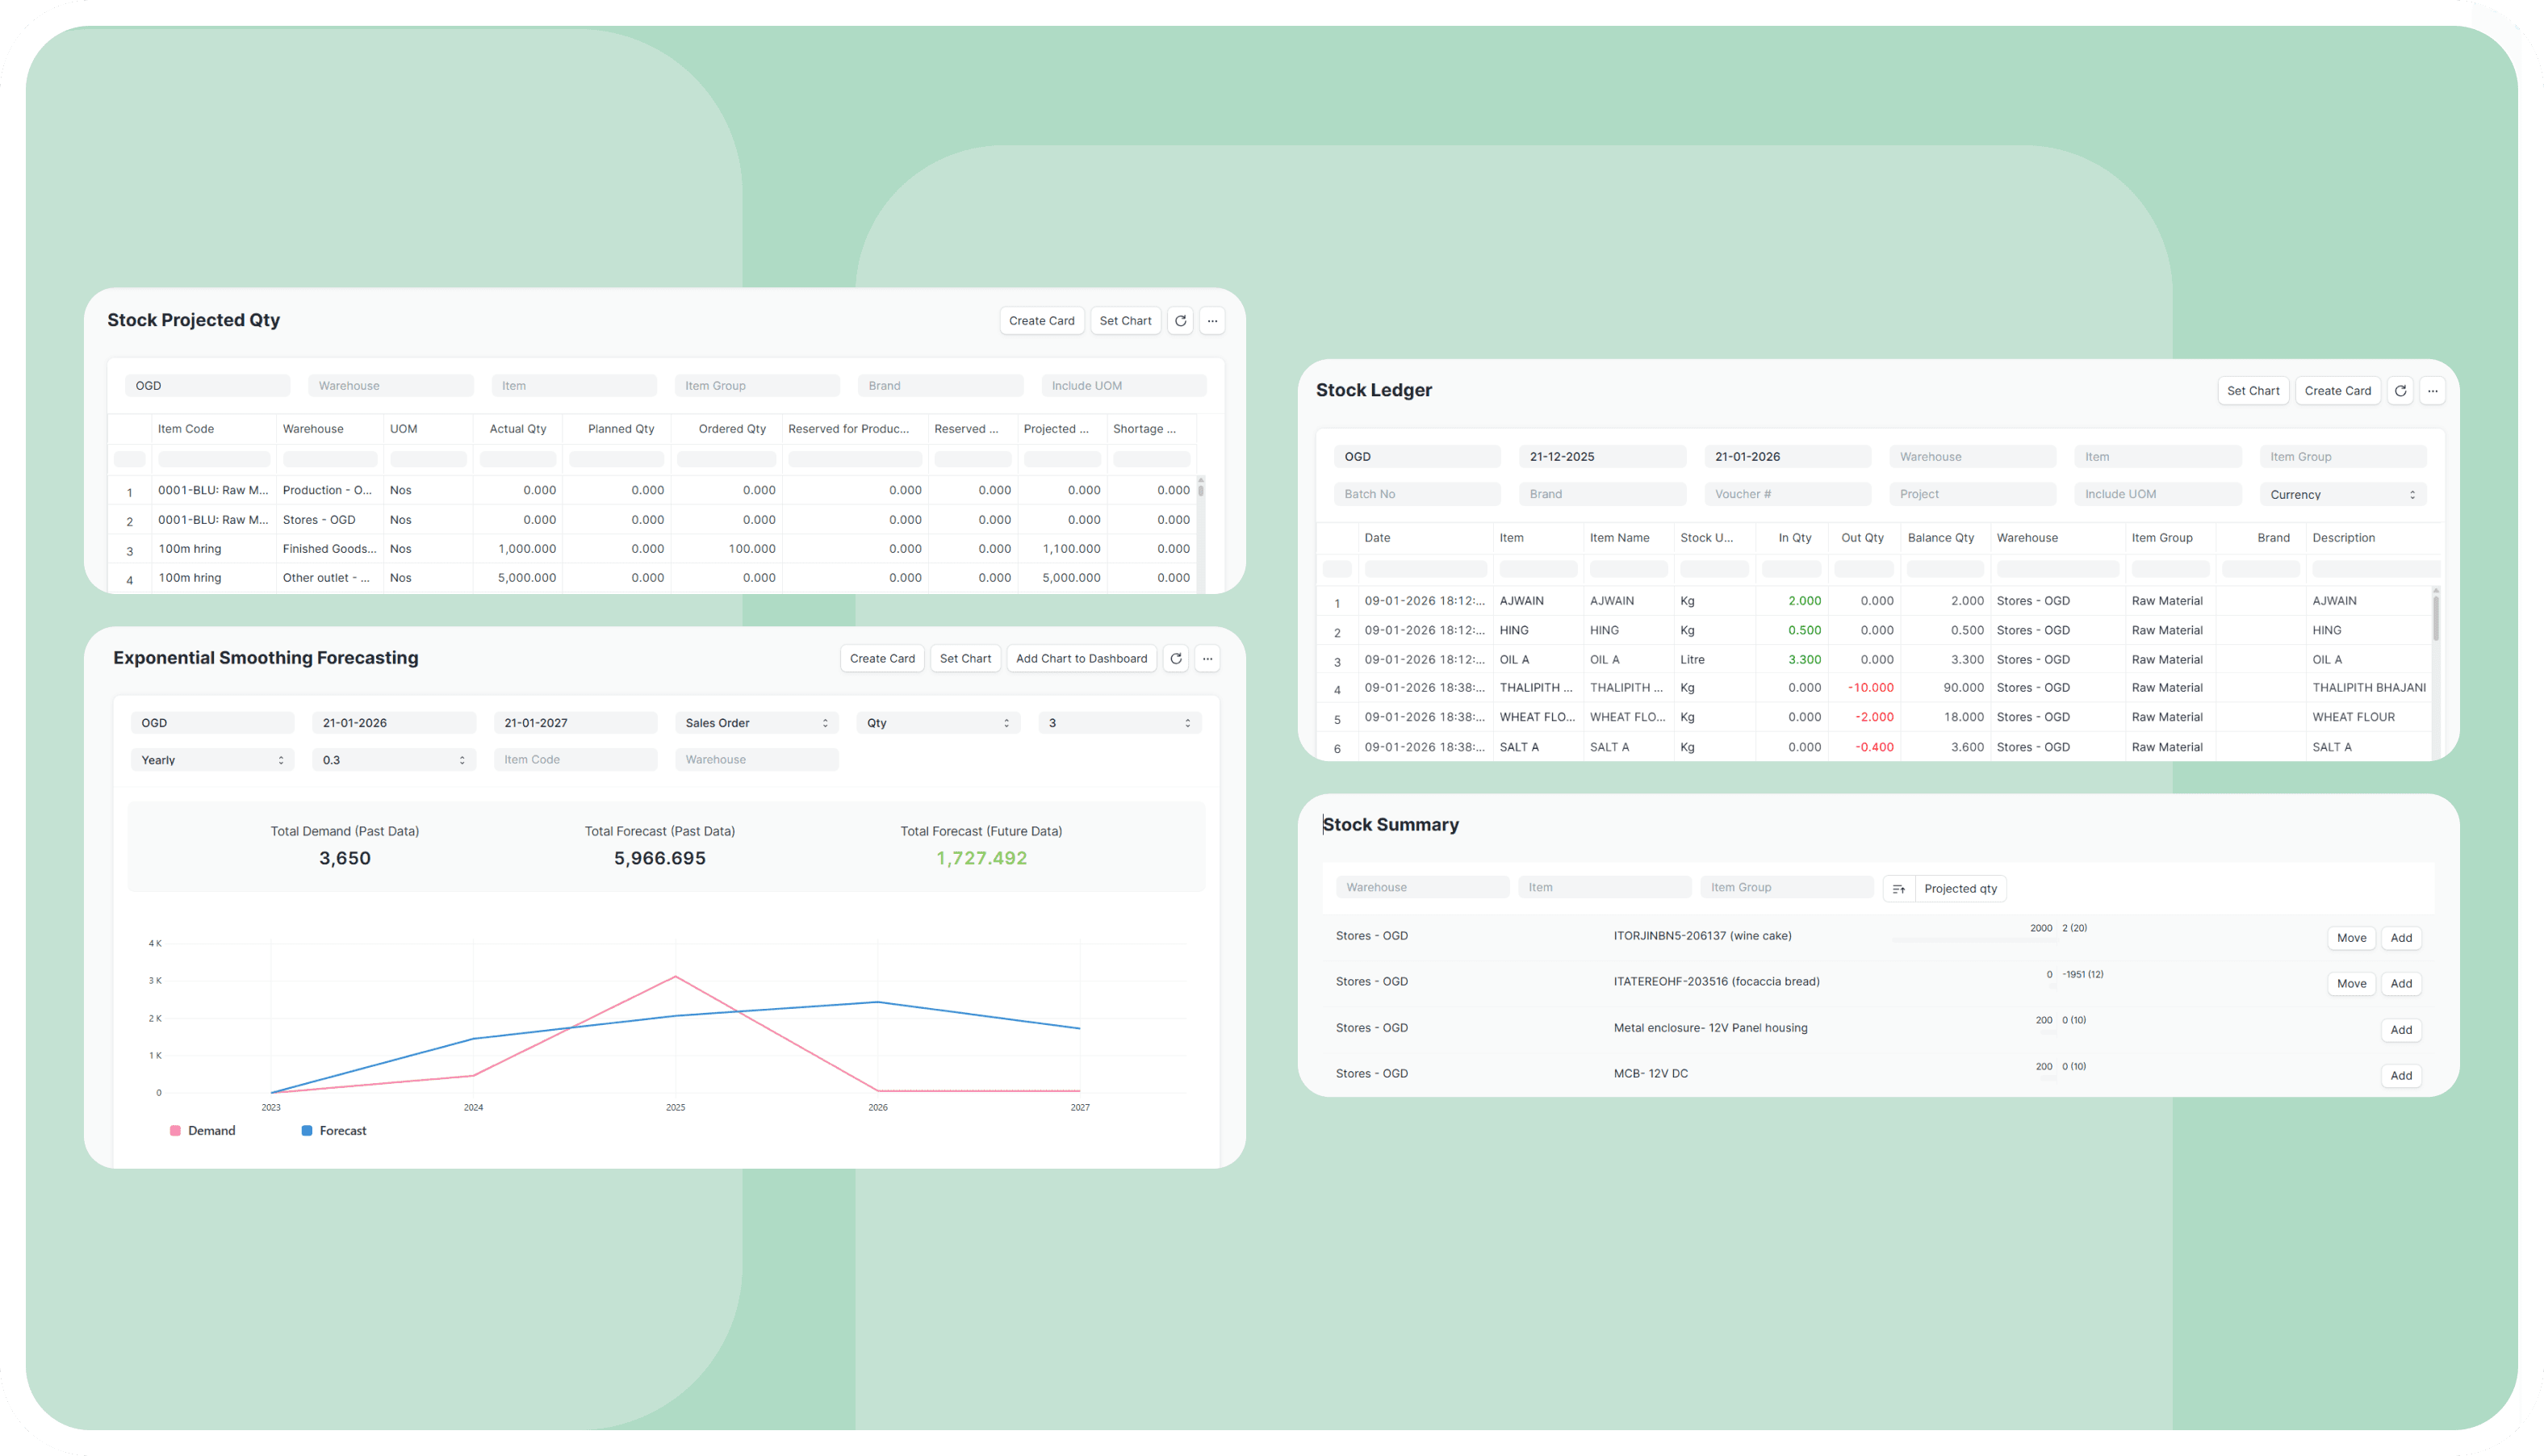The image size is (2544, 1456).
Task: Open the Currency dropdown in Stock Ledger
Action: (2342, 493)
